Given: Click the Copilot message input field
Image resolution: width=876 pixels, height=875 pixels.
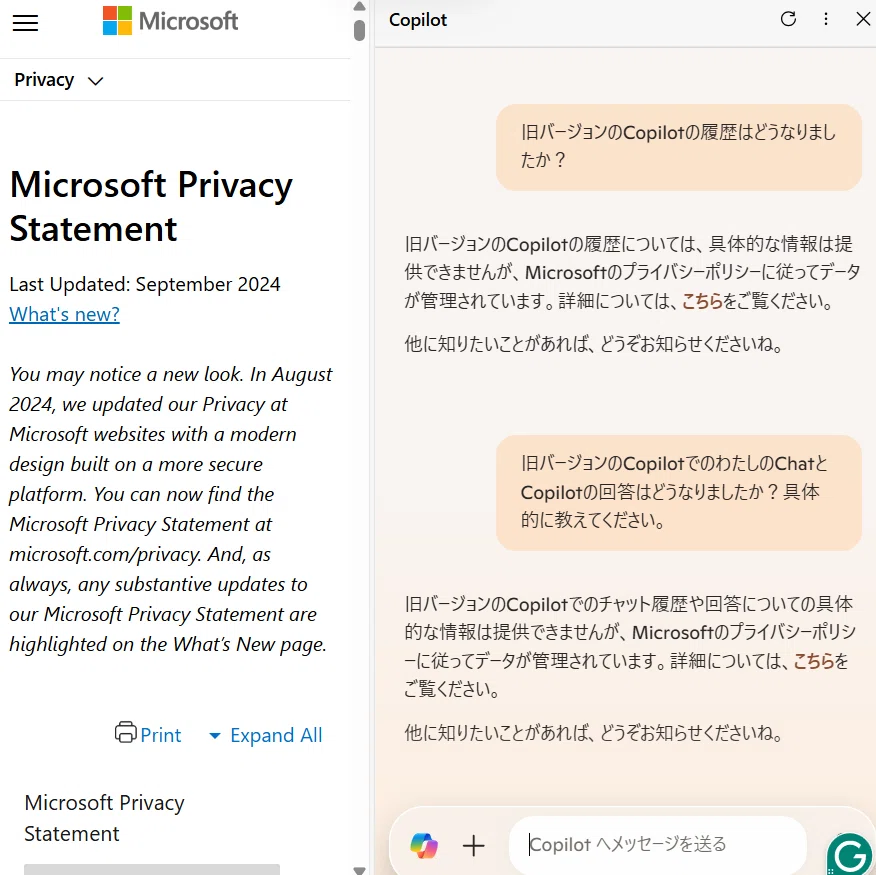Looking at the screenshot, I should [x=658, y=844].
